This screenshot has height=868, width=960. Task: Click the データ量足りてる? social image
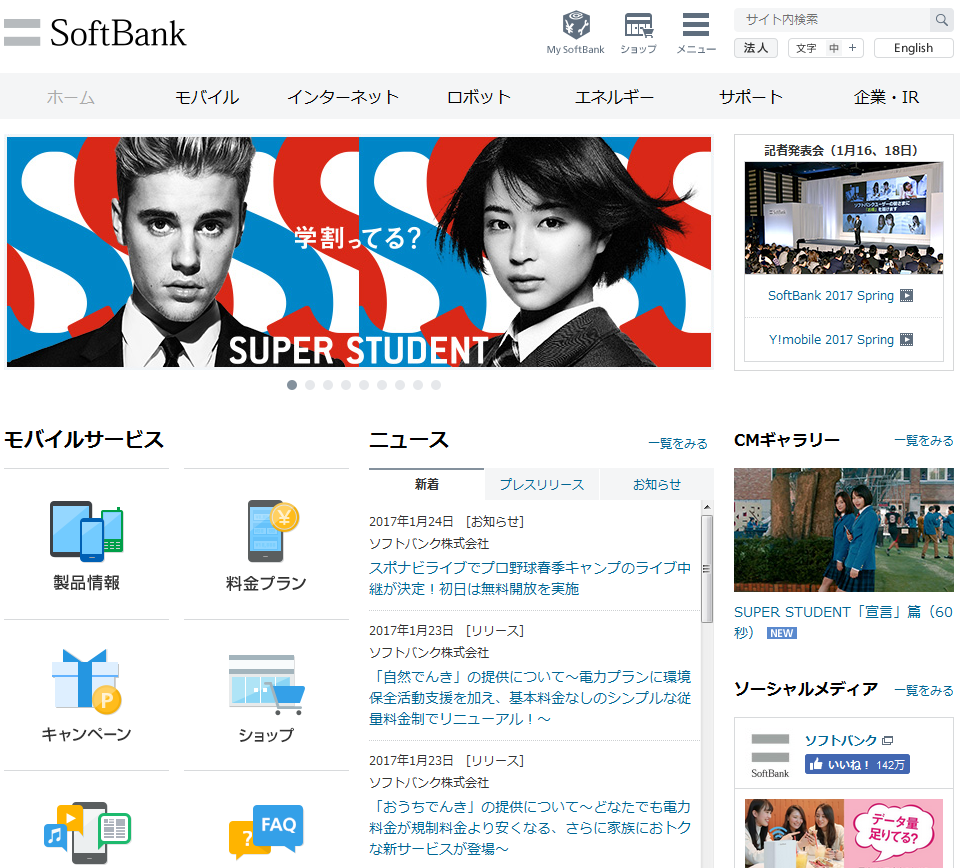844,833
